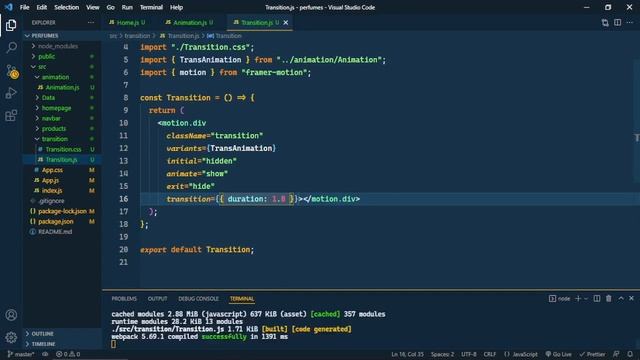Expand the navbar folder
Viewport: 640px width, 360px height.
coord(62,118)
